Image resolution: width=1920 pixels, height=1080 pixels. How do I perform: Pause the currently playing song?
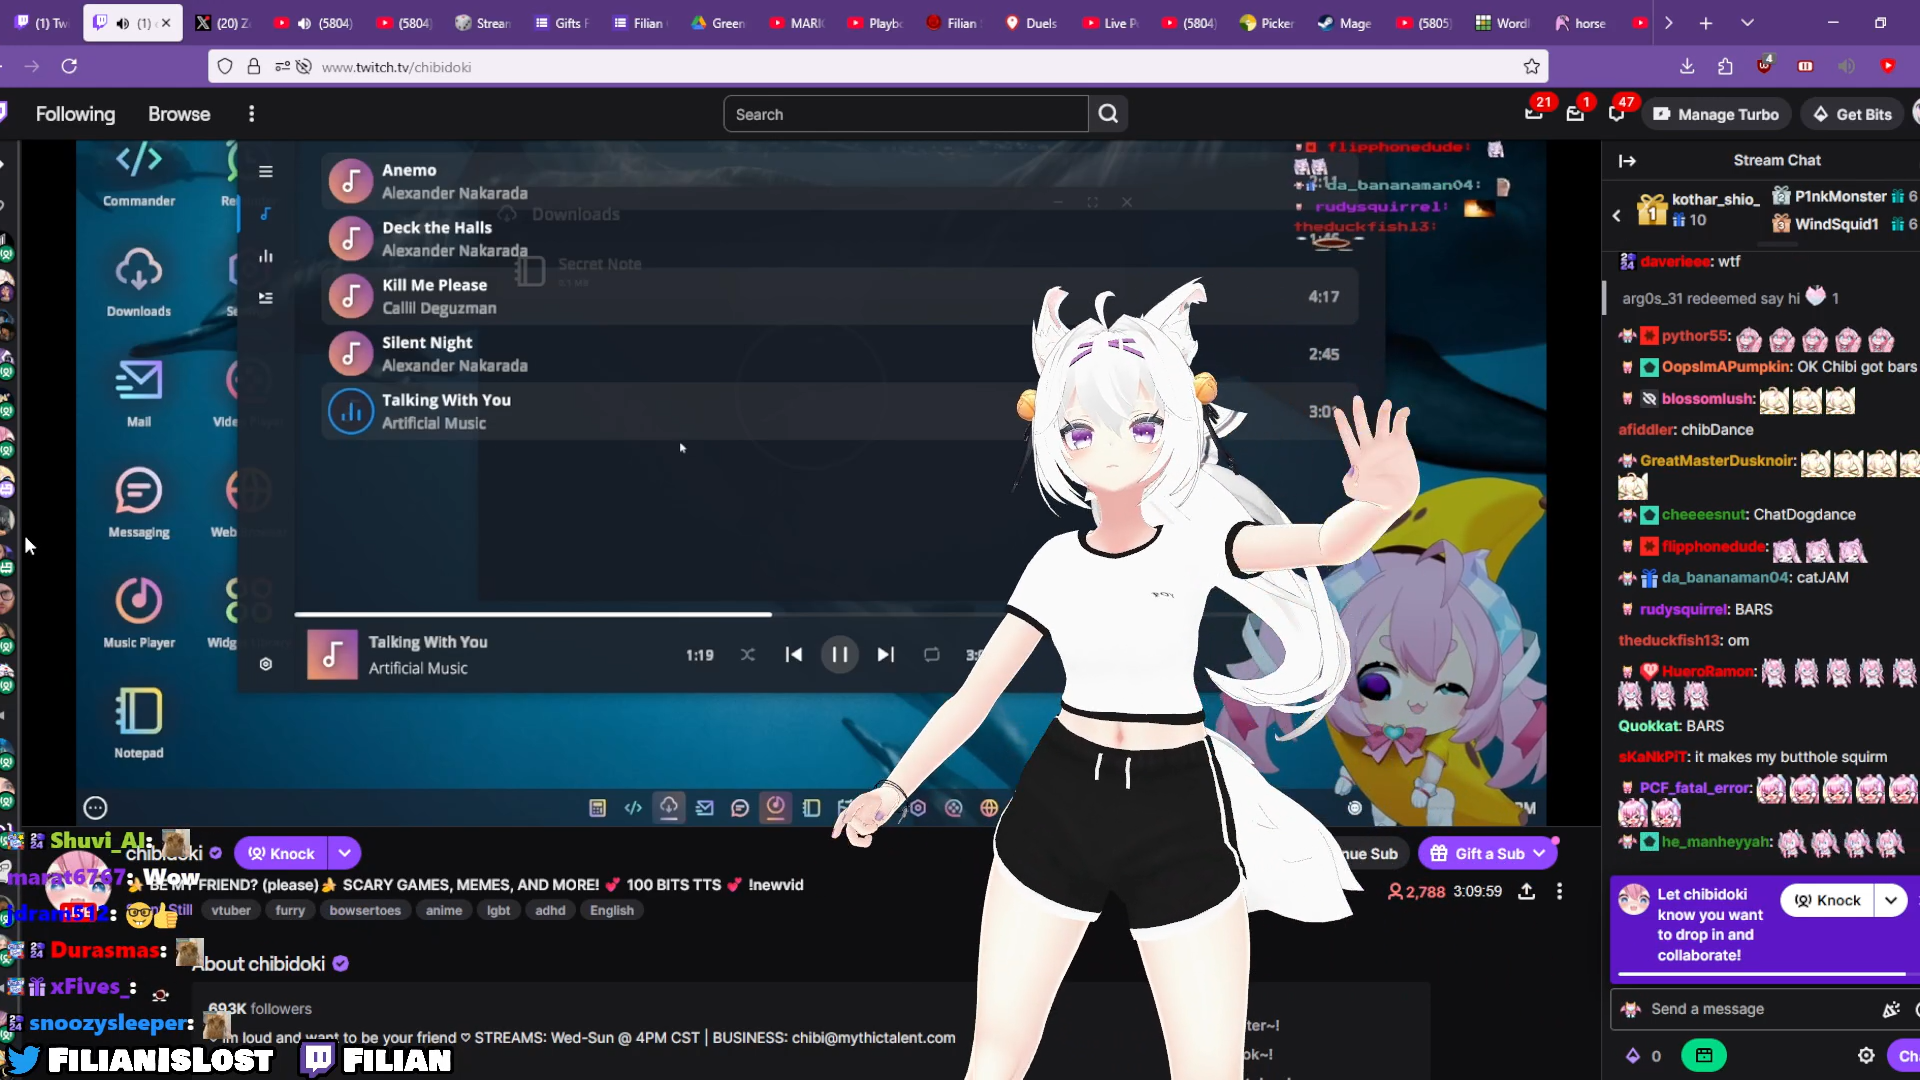coord(840,655)
